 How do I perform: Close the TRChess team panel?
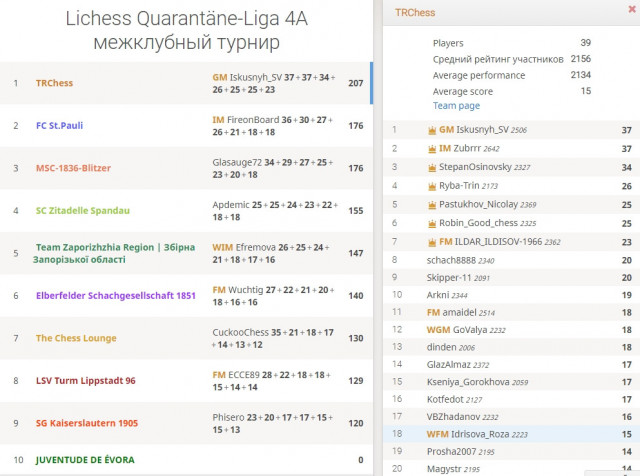point(631,9)
